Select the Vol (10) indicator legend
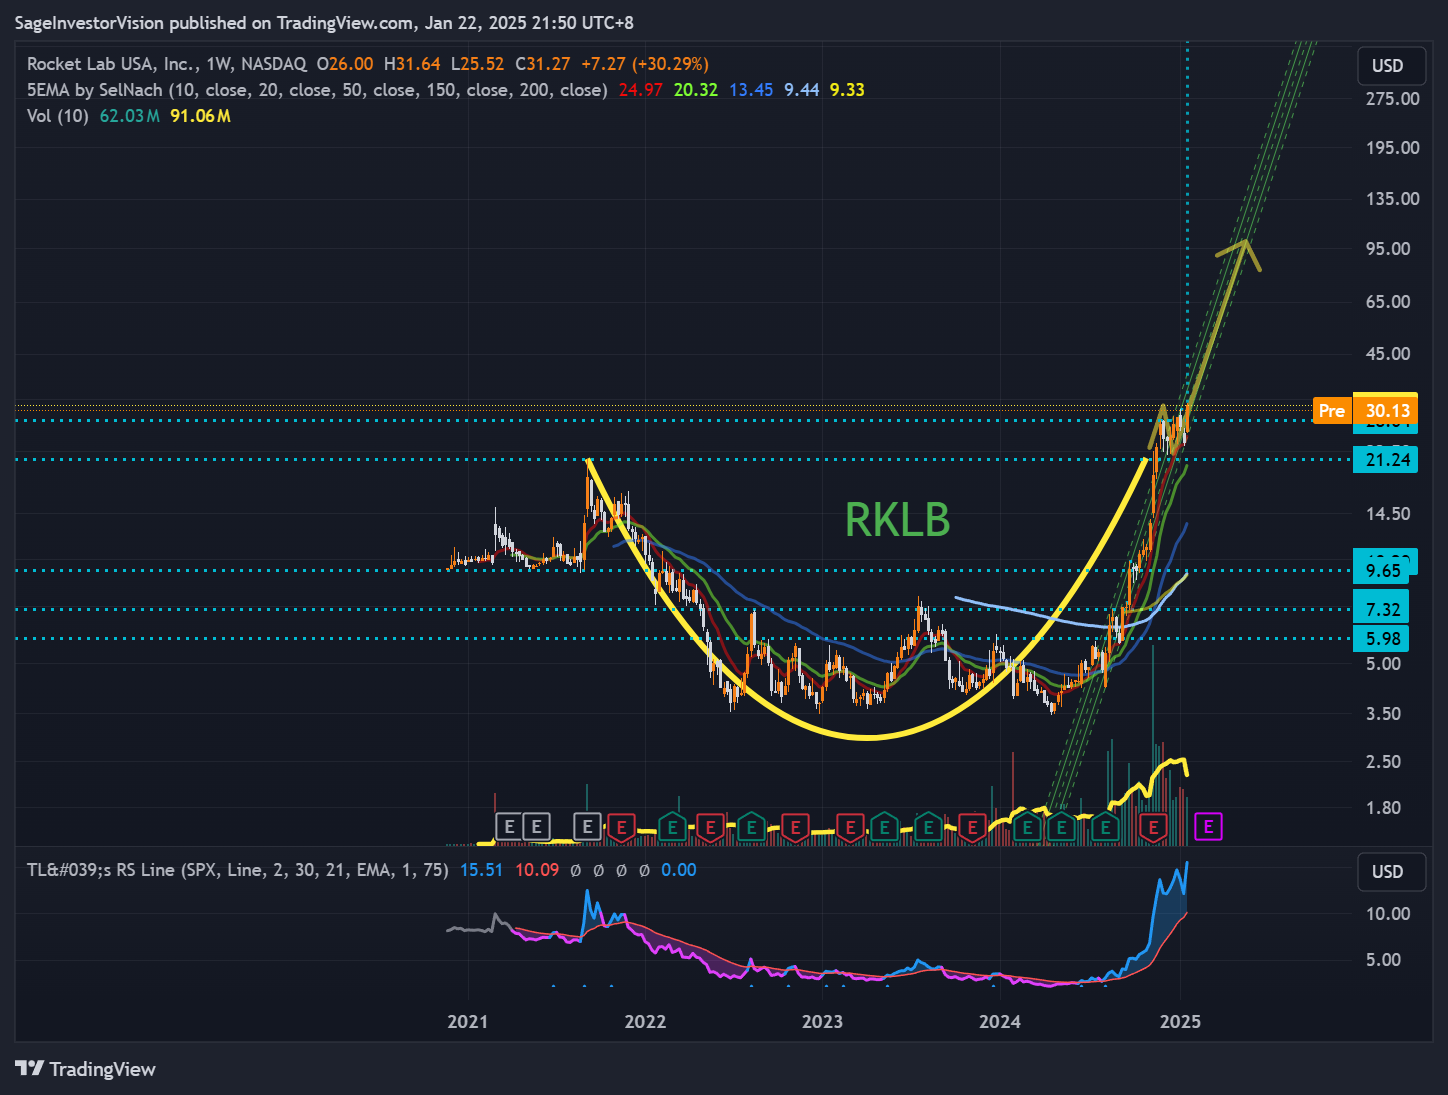The width and height of the screenshot is (1448, 1095). point(58,116)
